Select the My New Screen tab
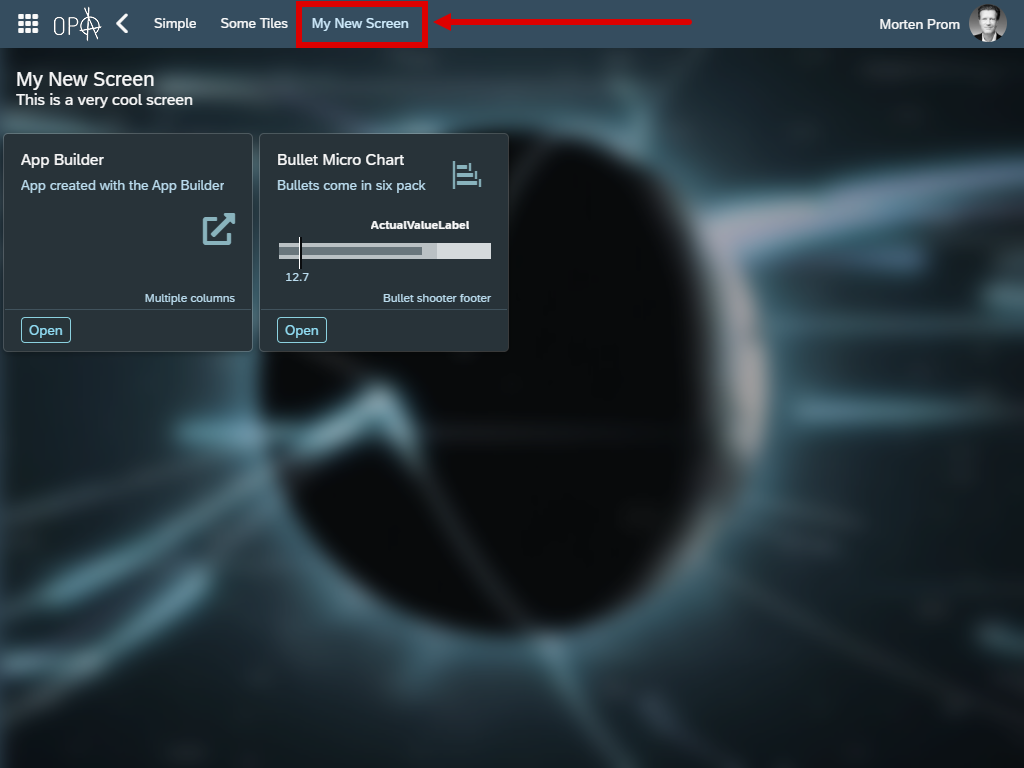Viewport: 1024px width, 768px height. tap(360, 24)
